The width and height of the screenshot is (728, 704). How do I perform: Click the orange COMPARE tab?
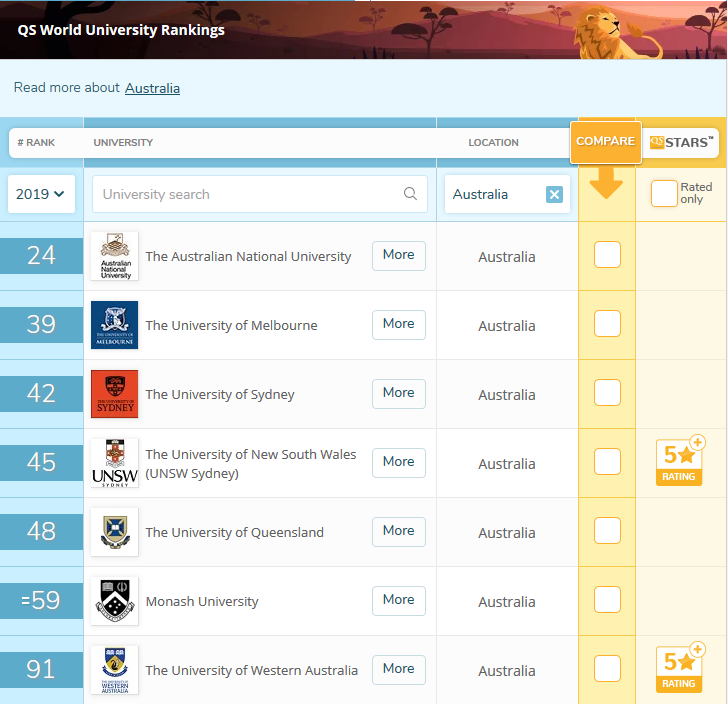point(606,142)
